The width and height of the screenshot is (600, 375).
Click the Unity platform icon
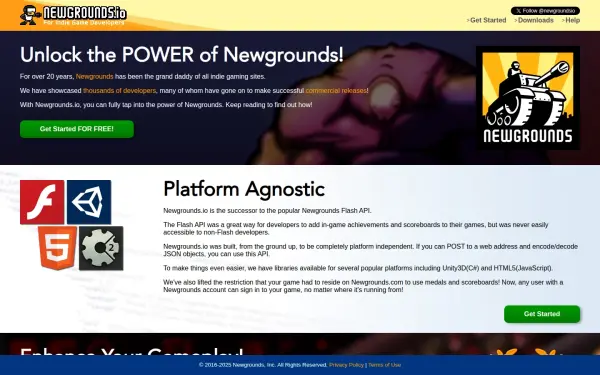[89, 202]
